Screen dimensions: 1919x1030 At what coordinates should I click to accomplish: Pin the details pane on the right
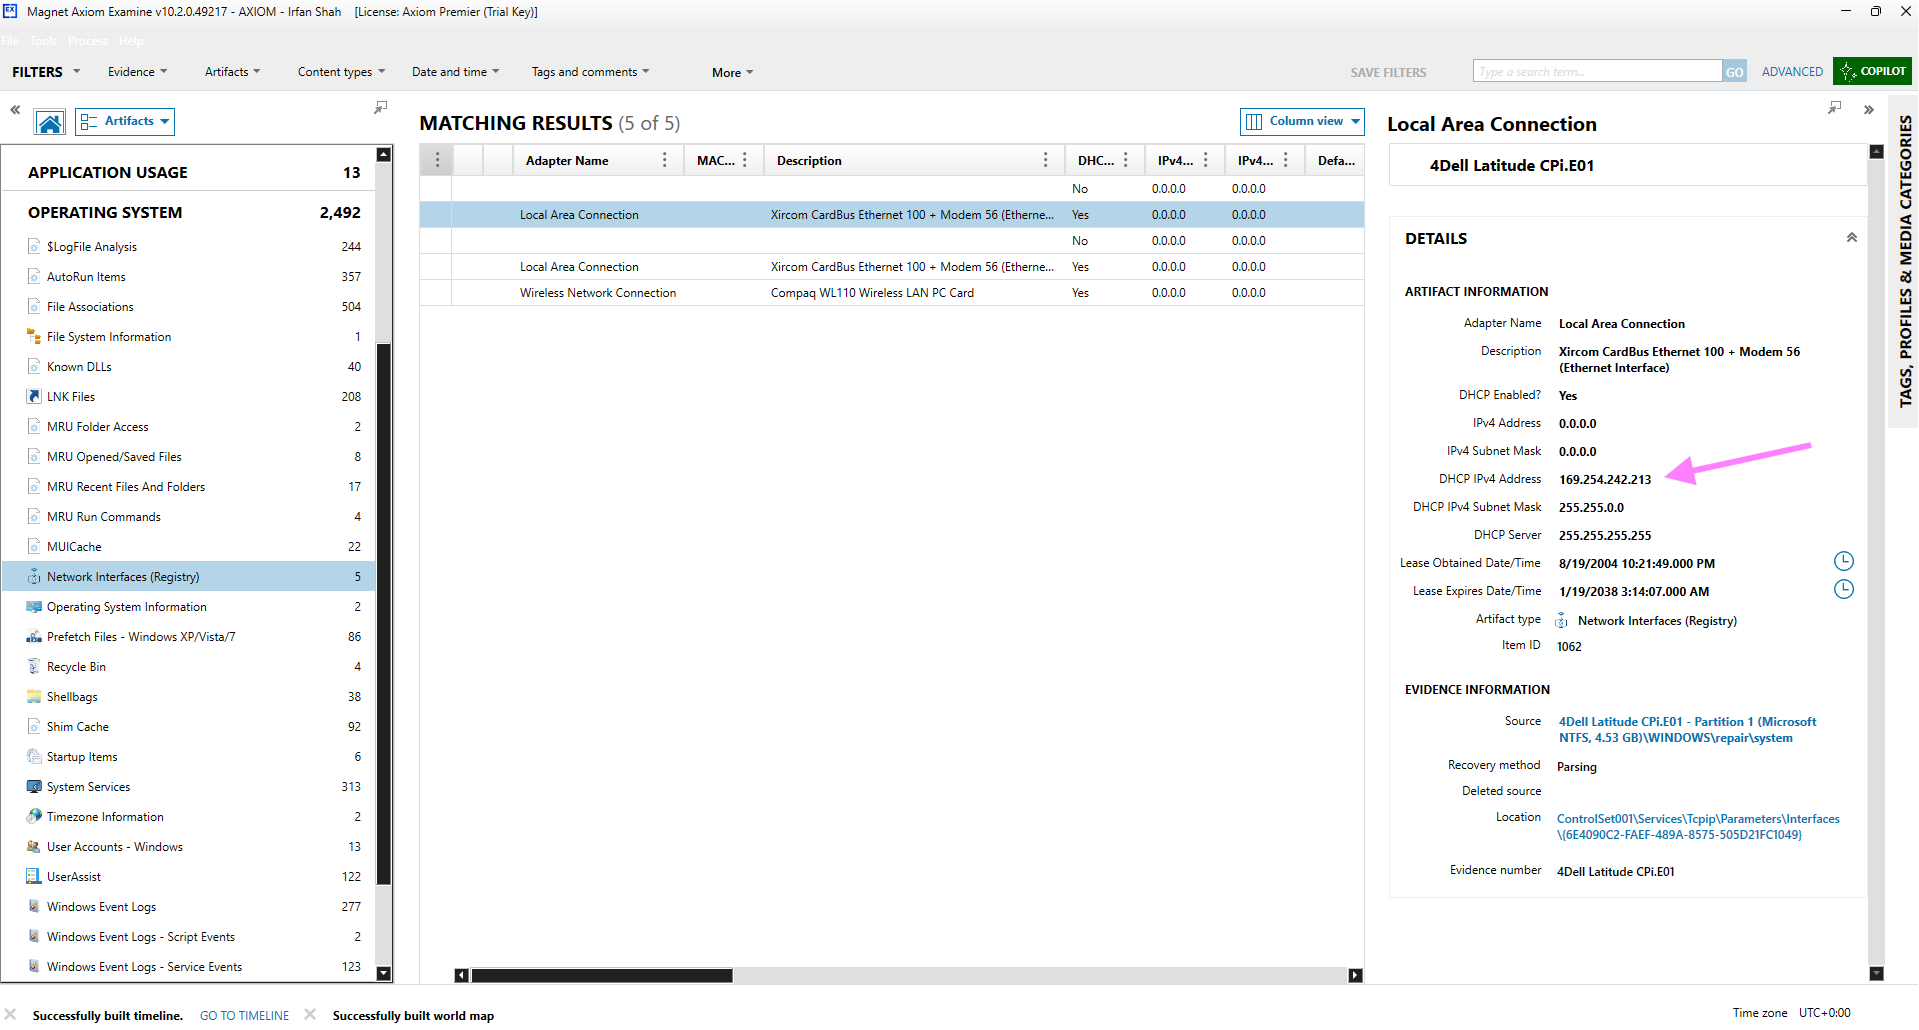pos(1834,107)
